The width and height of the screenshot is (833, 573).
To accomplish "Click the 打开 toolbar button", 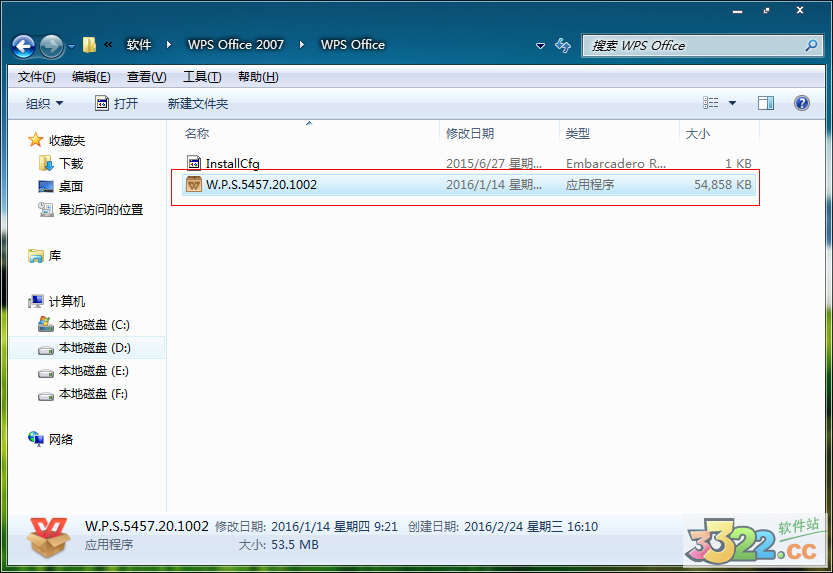I will (x=116, y=103).
